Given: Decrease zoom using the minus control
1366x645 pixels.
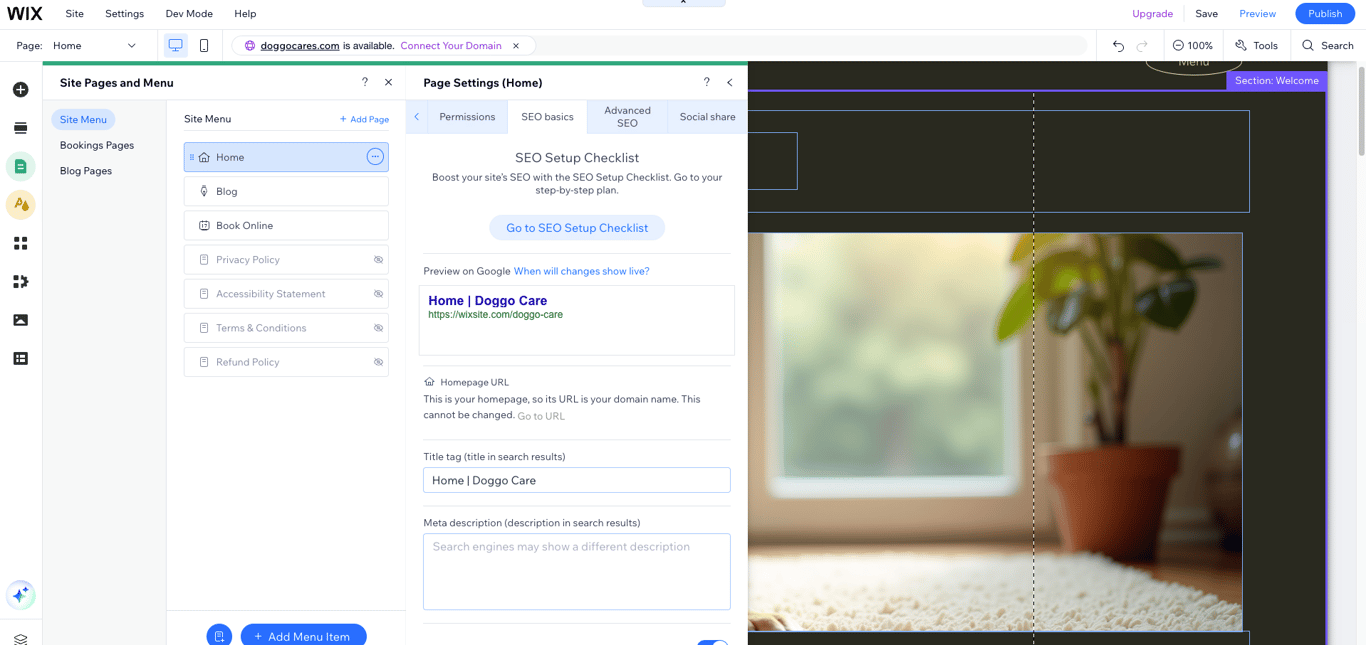Looking at the screenshot, I should click(1177, 45).
